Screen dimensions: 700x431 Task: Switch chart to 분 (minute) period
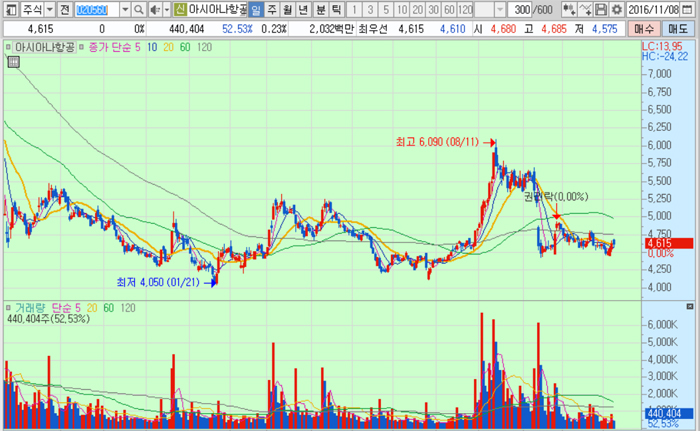tap(320, 9)
